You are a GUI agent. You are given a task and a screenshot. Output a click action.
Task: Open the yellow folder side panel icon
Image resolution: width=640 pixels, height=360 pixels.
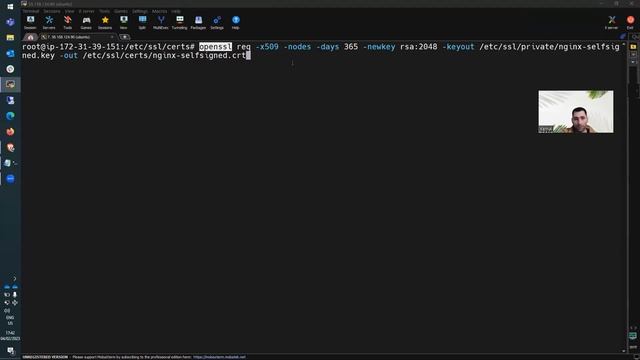633,47
